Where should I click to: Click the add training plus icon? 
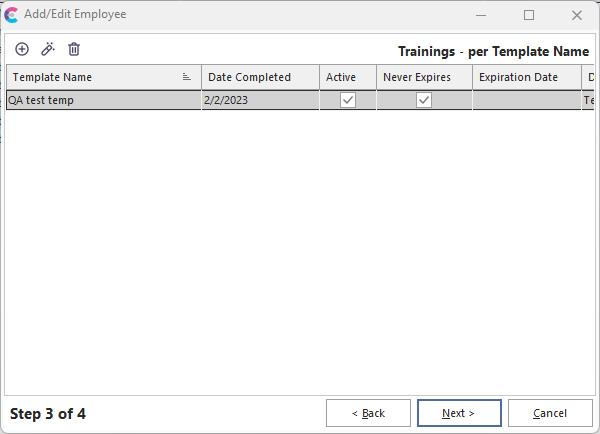click(x=22, y=49)
